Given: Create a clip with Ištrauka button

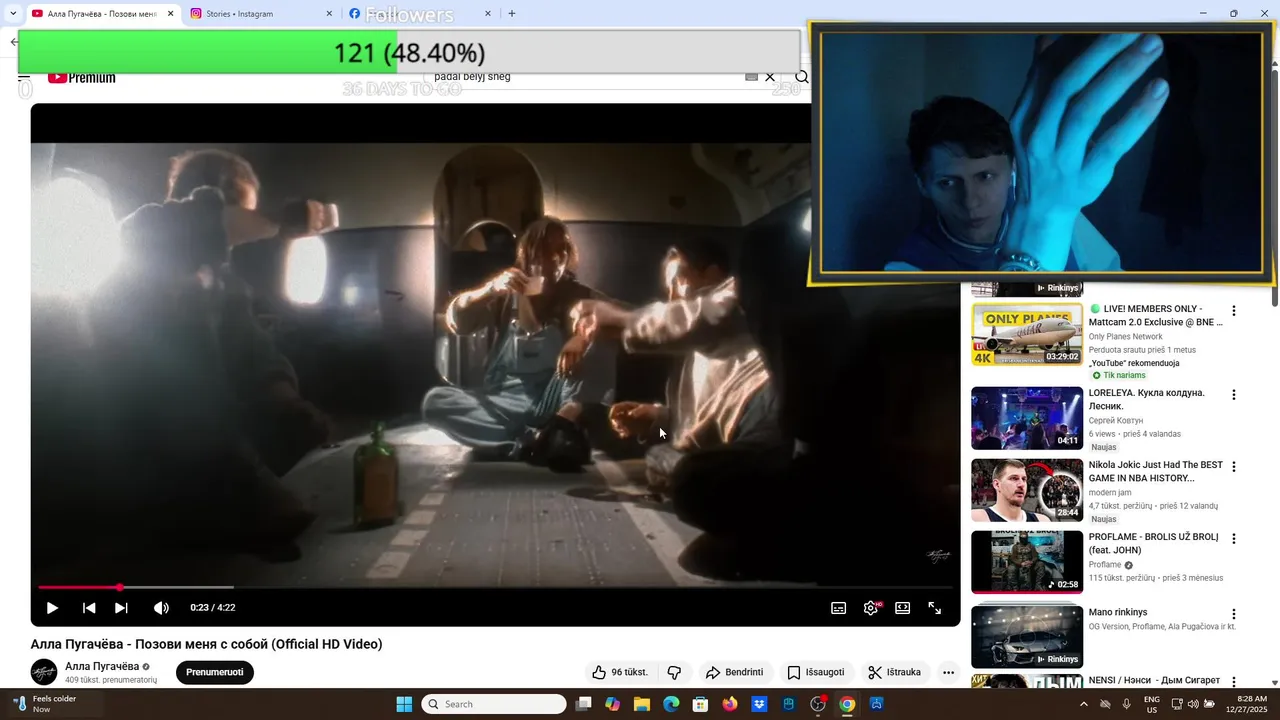Looking at the screenshot, I should (x=894, y=672).
